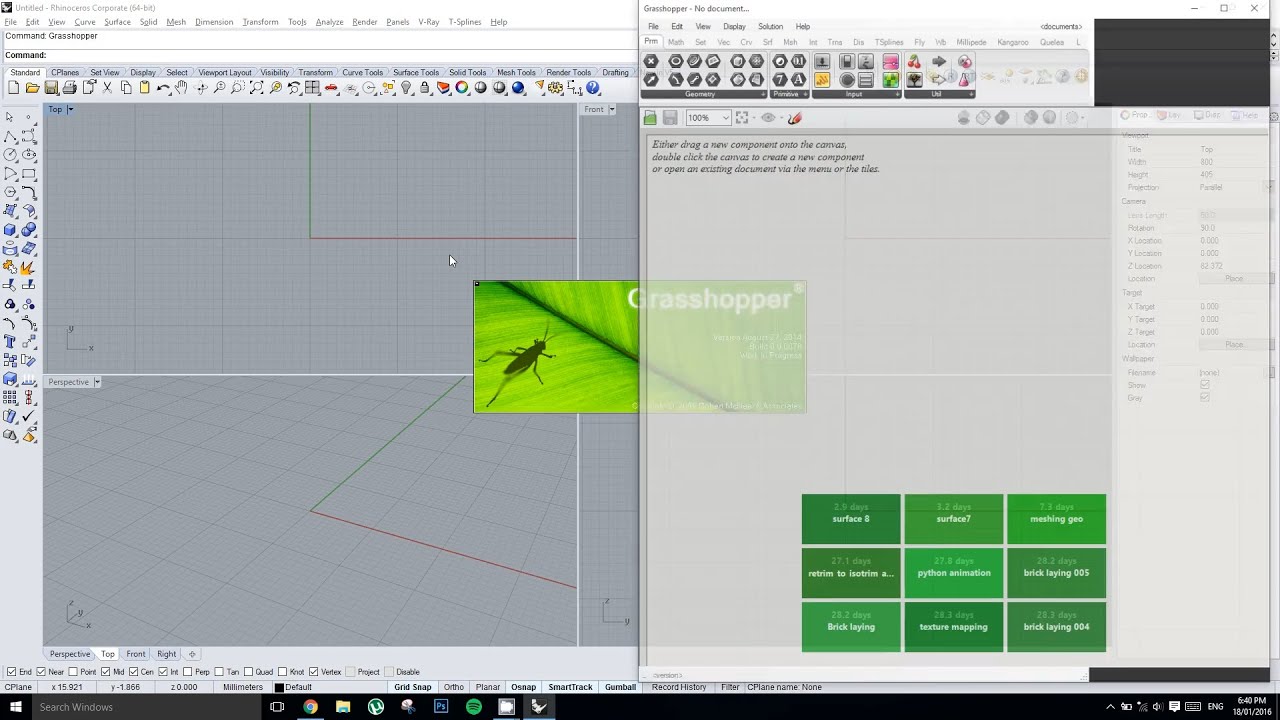Click the blue Render sphere icon in Rhino
The height and width of the screenshot is (720, 1280).
(518, 88)
